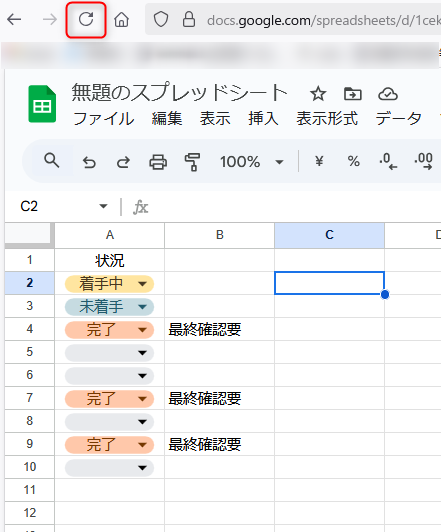The height and width of the screenshot is (532, 441).
Task: Go back using the browser back arrow
Action: (x=14, y=19)
